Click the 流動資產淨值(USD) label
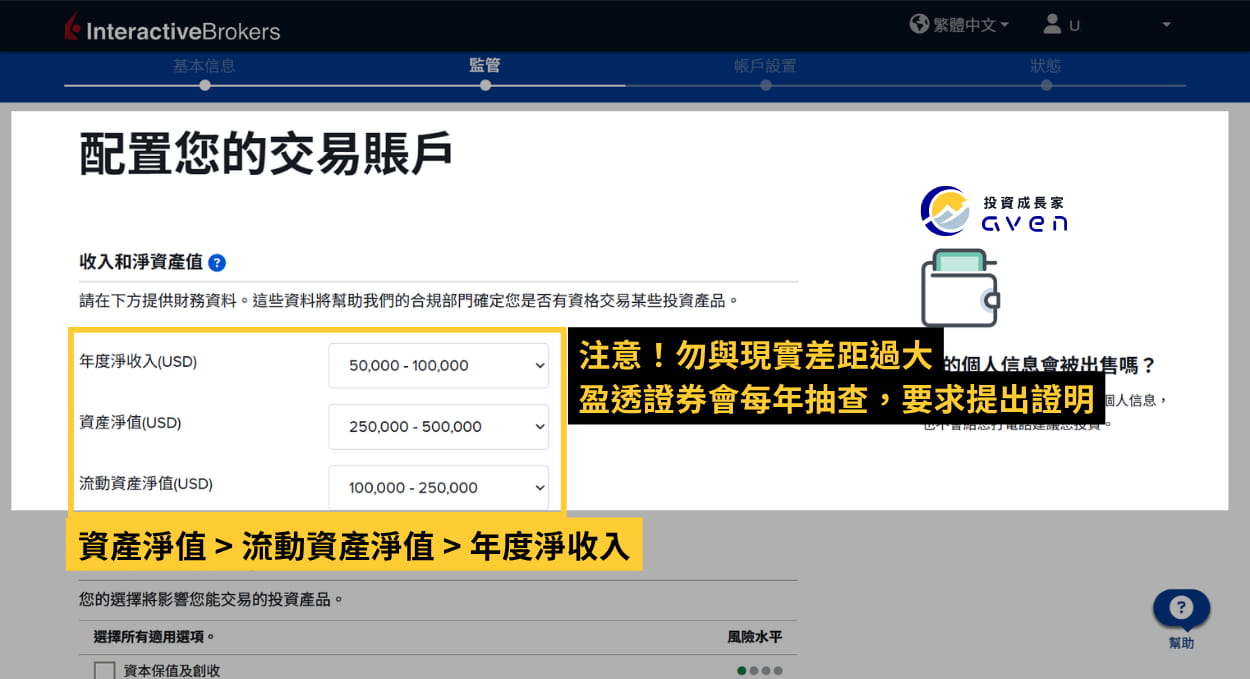1250x679 pixels. (146, 483)
